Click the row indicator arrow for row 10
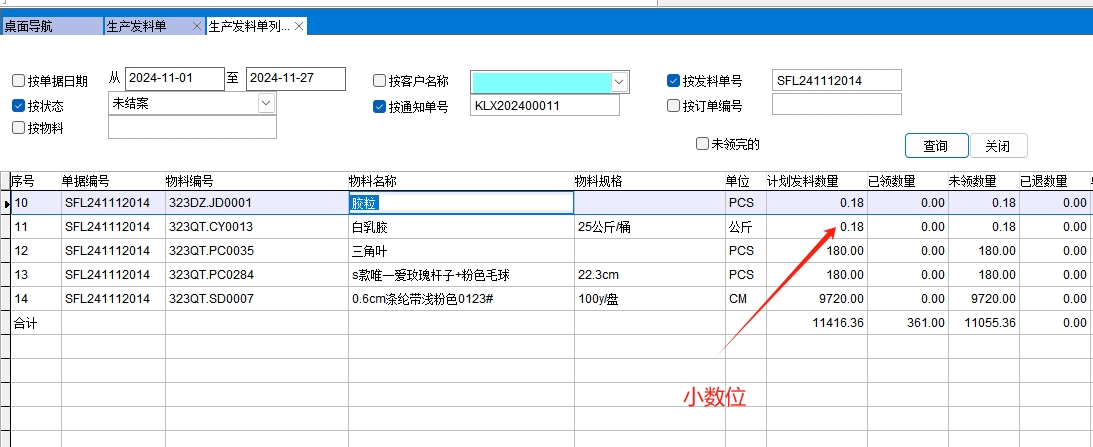Screen dimensions: 1093x447 tap(5, 203)
